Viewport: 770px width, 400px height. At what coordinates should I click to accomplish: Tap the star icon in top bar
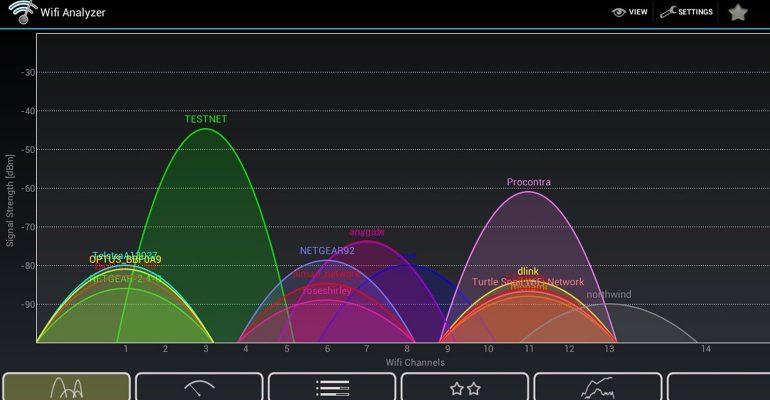(738, 12)
